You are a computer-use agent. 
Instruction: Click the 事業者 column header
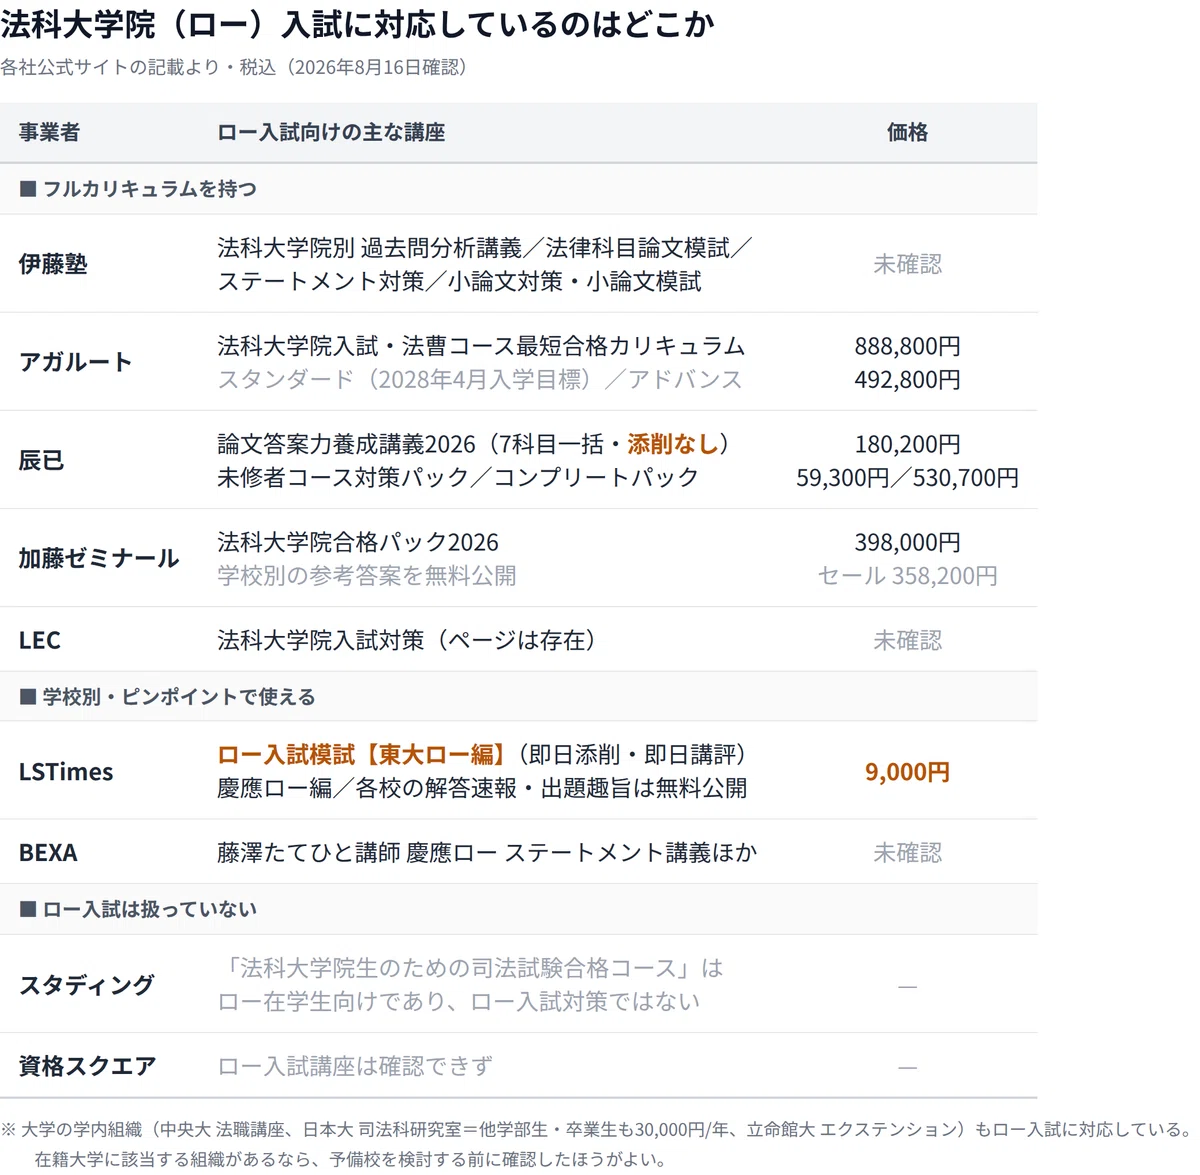point(49,132)
